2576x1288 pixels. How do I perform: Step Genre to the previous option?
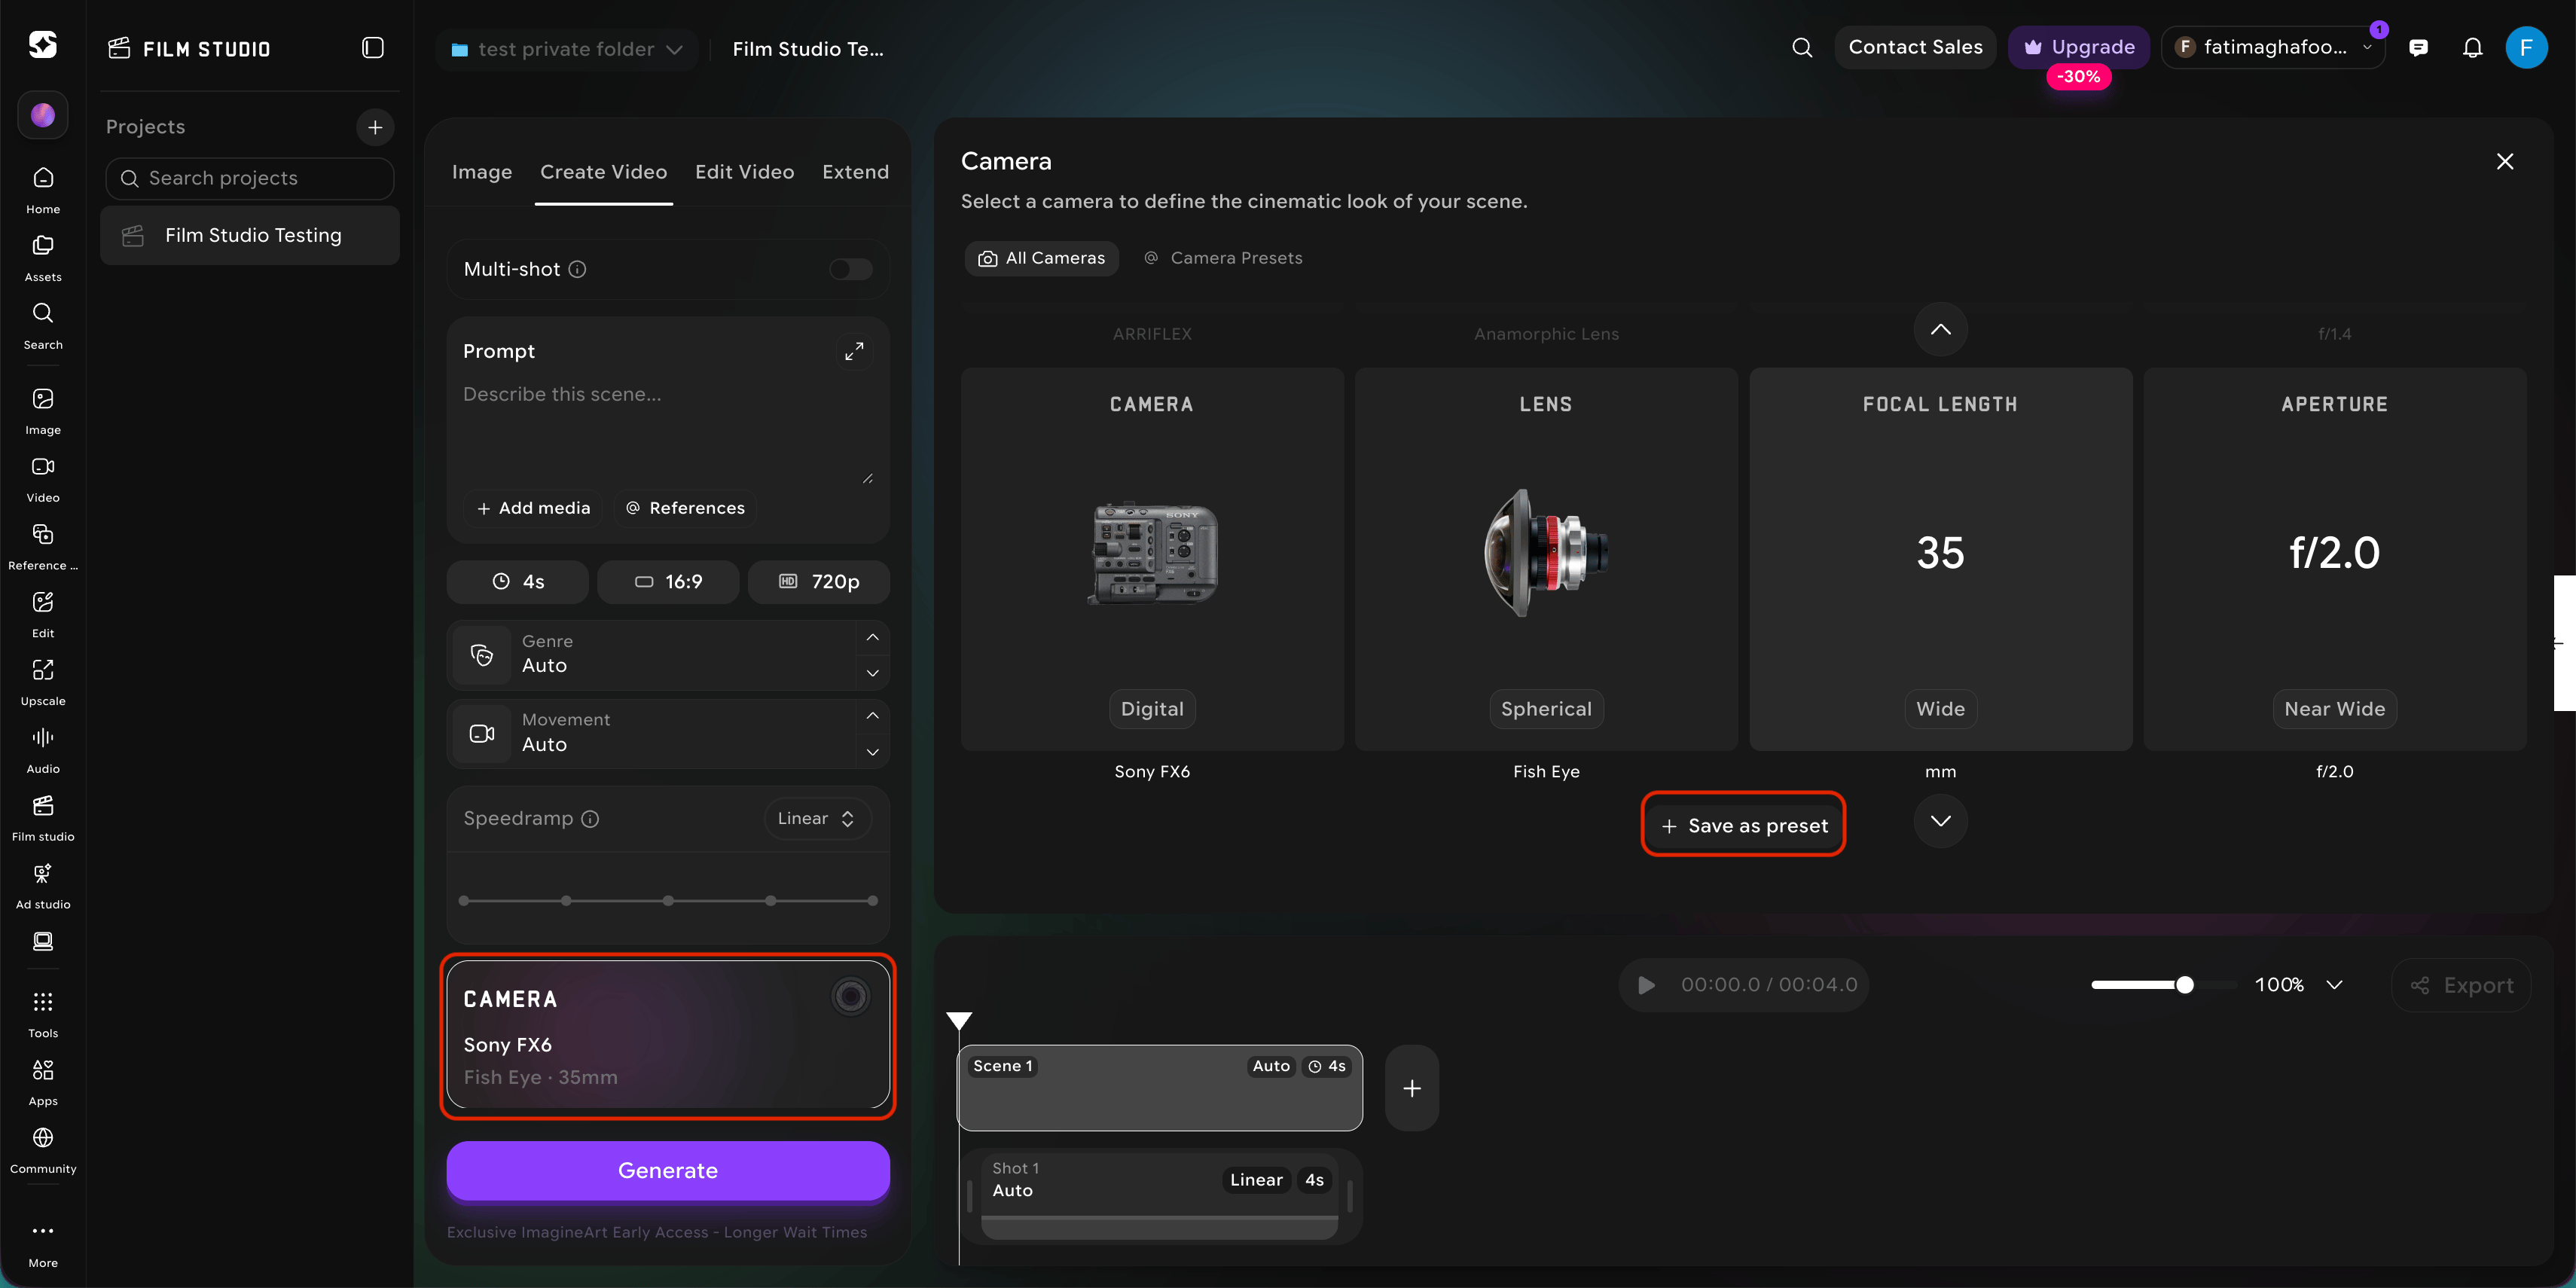(872, 637)
